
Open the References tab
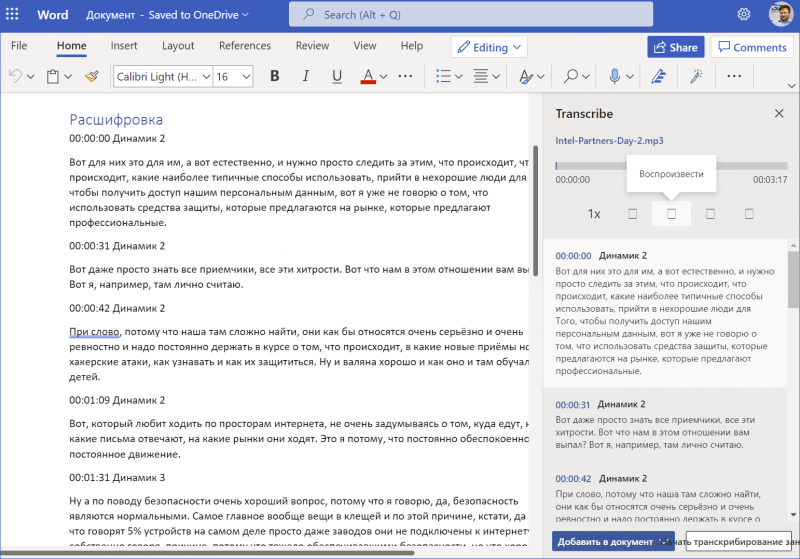point(245,46)
